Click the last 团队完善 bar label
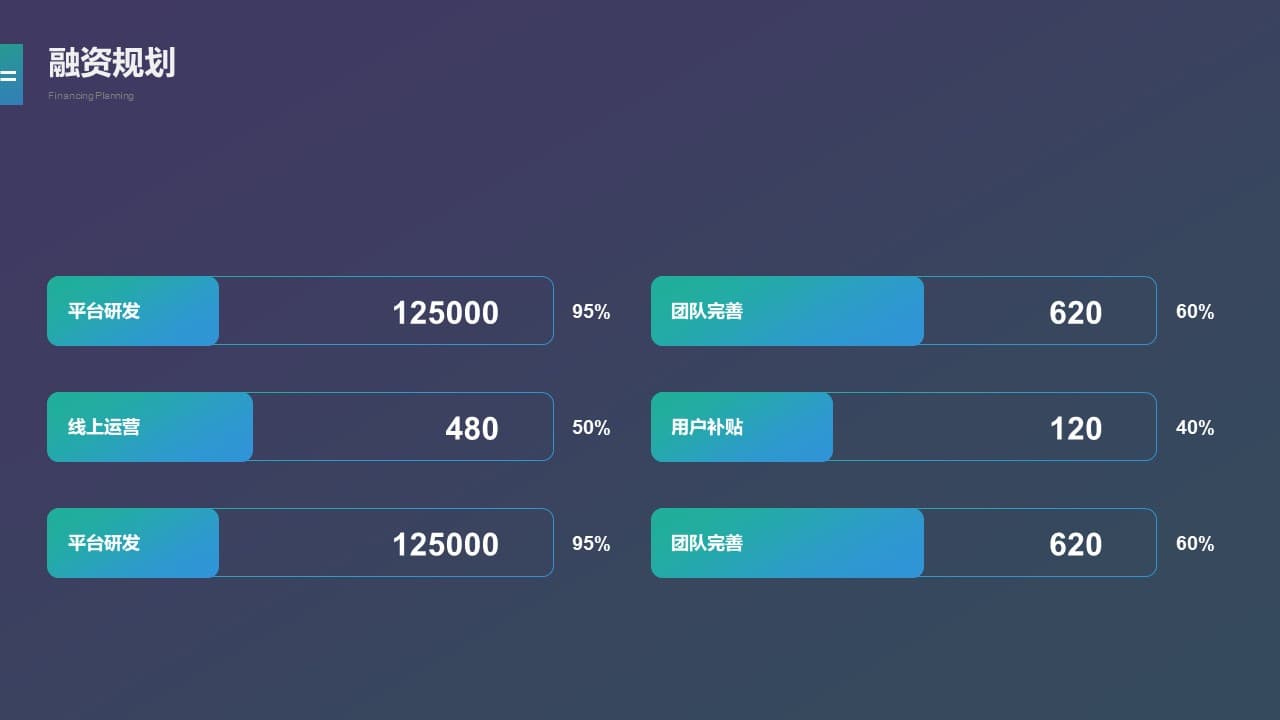 [707, 543]
